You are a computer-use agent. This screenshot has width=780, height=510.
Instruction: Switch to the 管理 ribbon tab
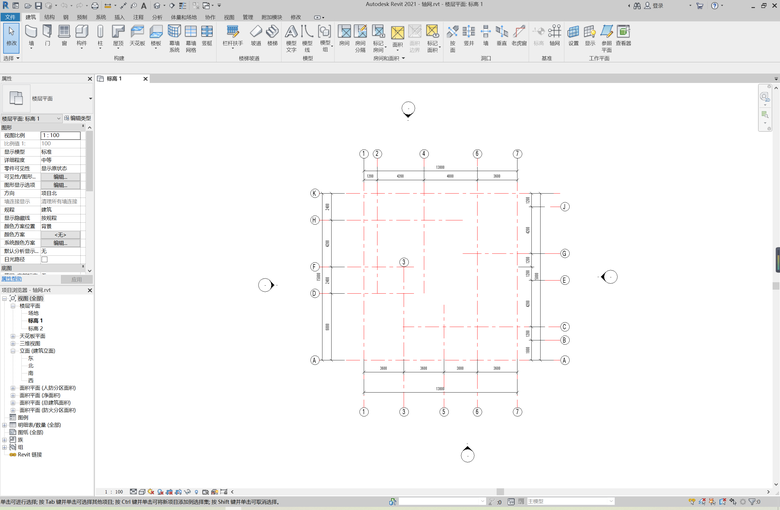point(247,17)
